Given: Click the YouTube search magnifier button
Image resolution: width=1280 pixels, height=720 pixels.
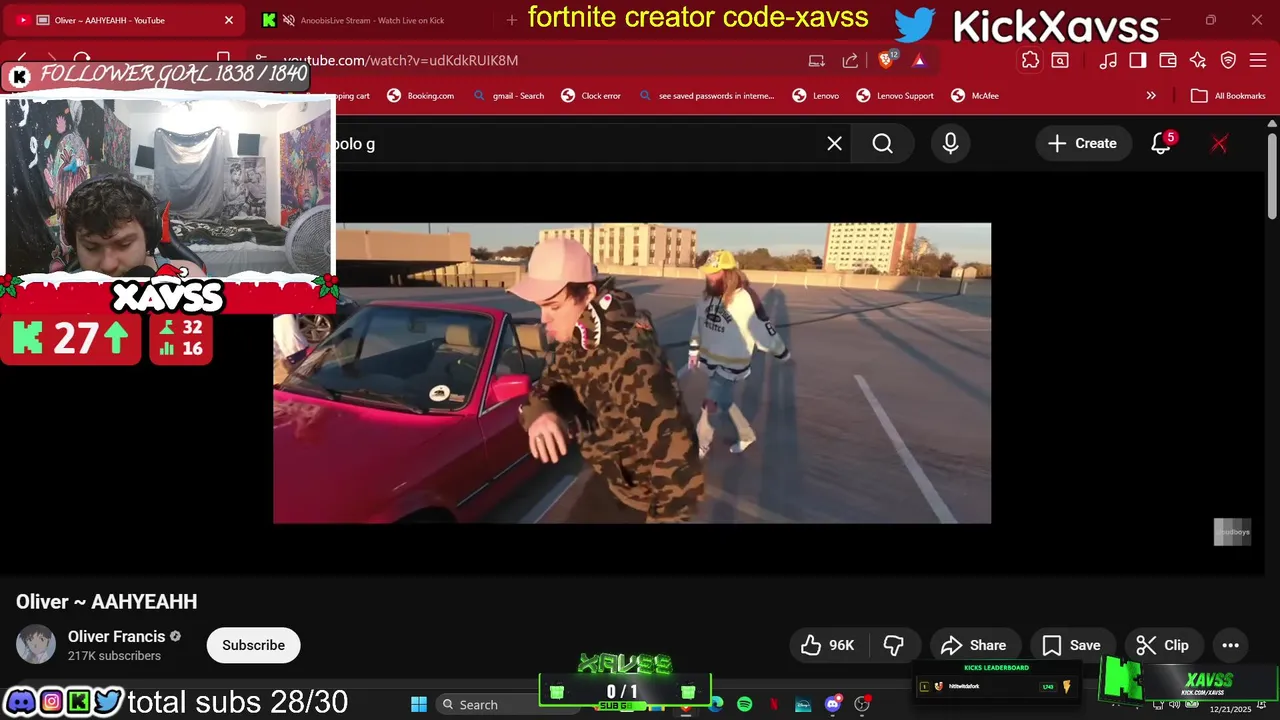Looking at the screenshot, I should (882, 144).
